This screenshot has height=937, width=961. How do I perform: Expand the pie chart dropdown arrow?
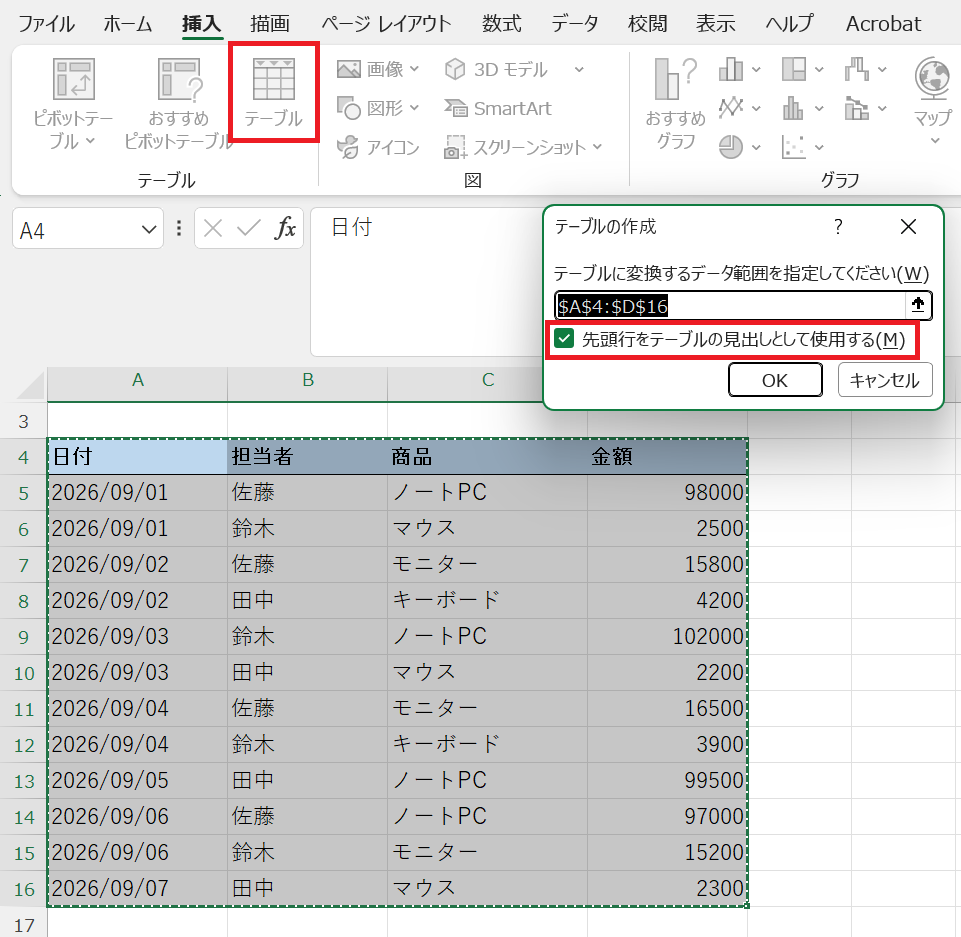tap(756, 148)
